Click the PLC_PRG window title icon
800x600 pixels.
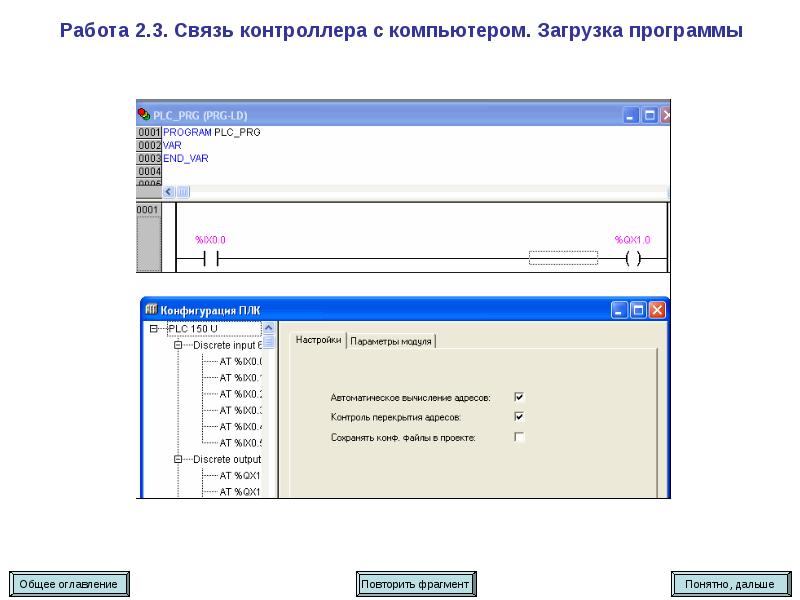[x=144, y=115]
